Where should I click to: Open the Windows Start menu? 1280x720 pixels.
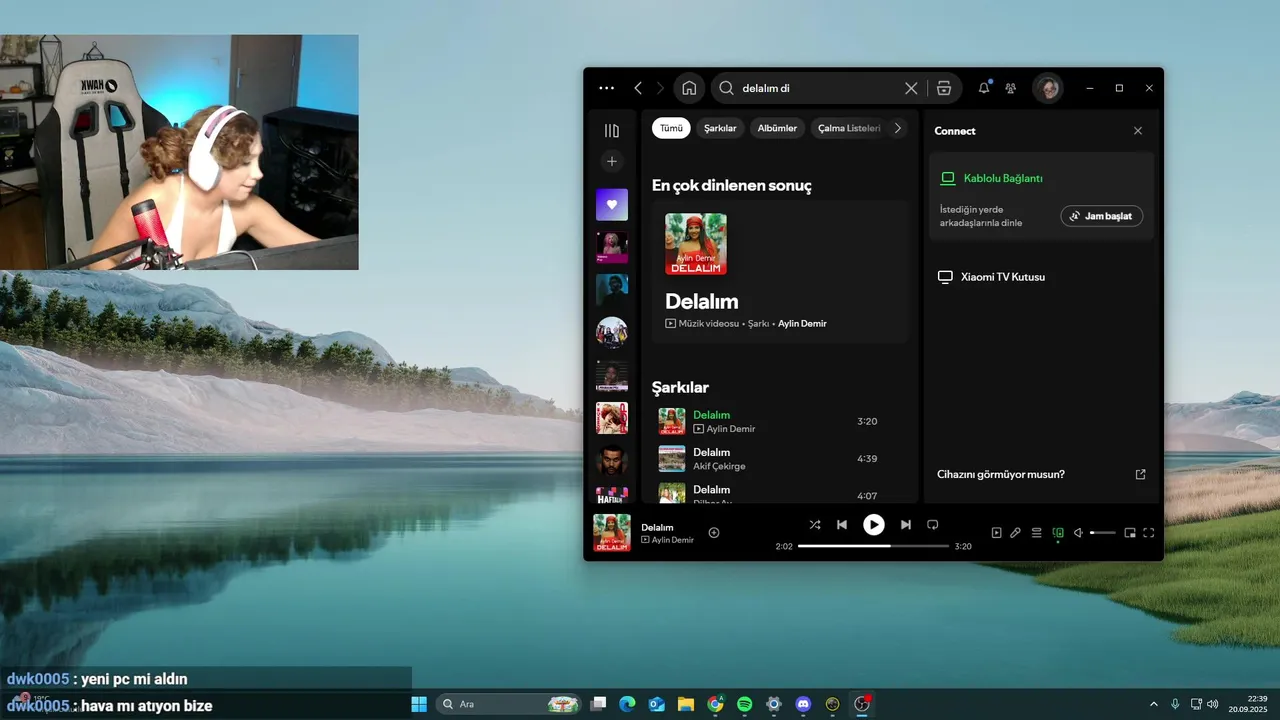419,704
